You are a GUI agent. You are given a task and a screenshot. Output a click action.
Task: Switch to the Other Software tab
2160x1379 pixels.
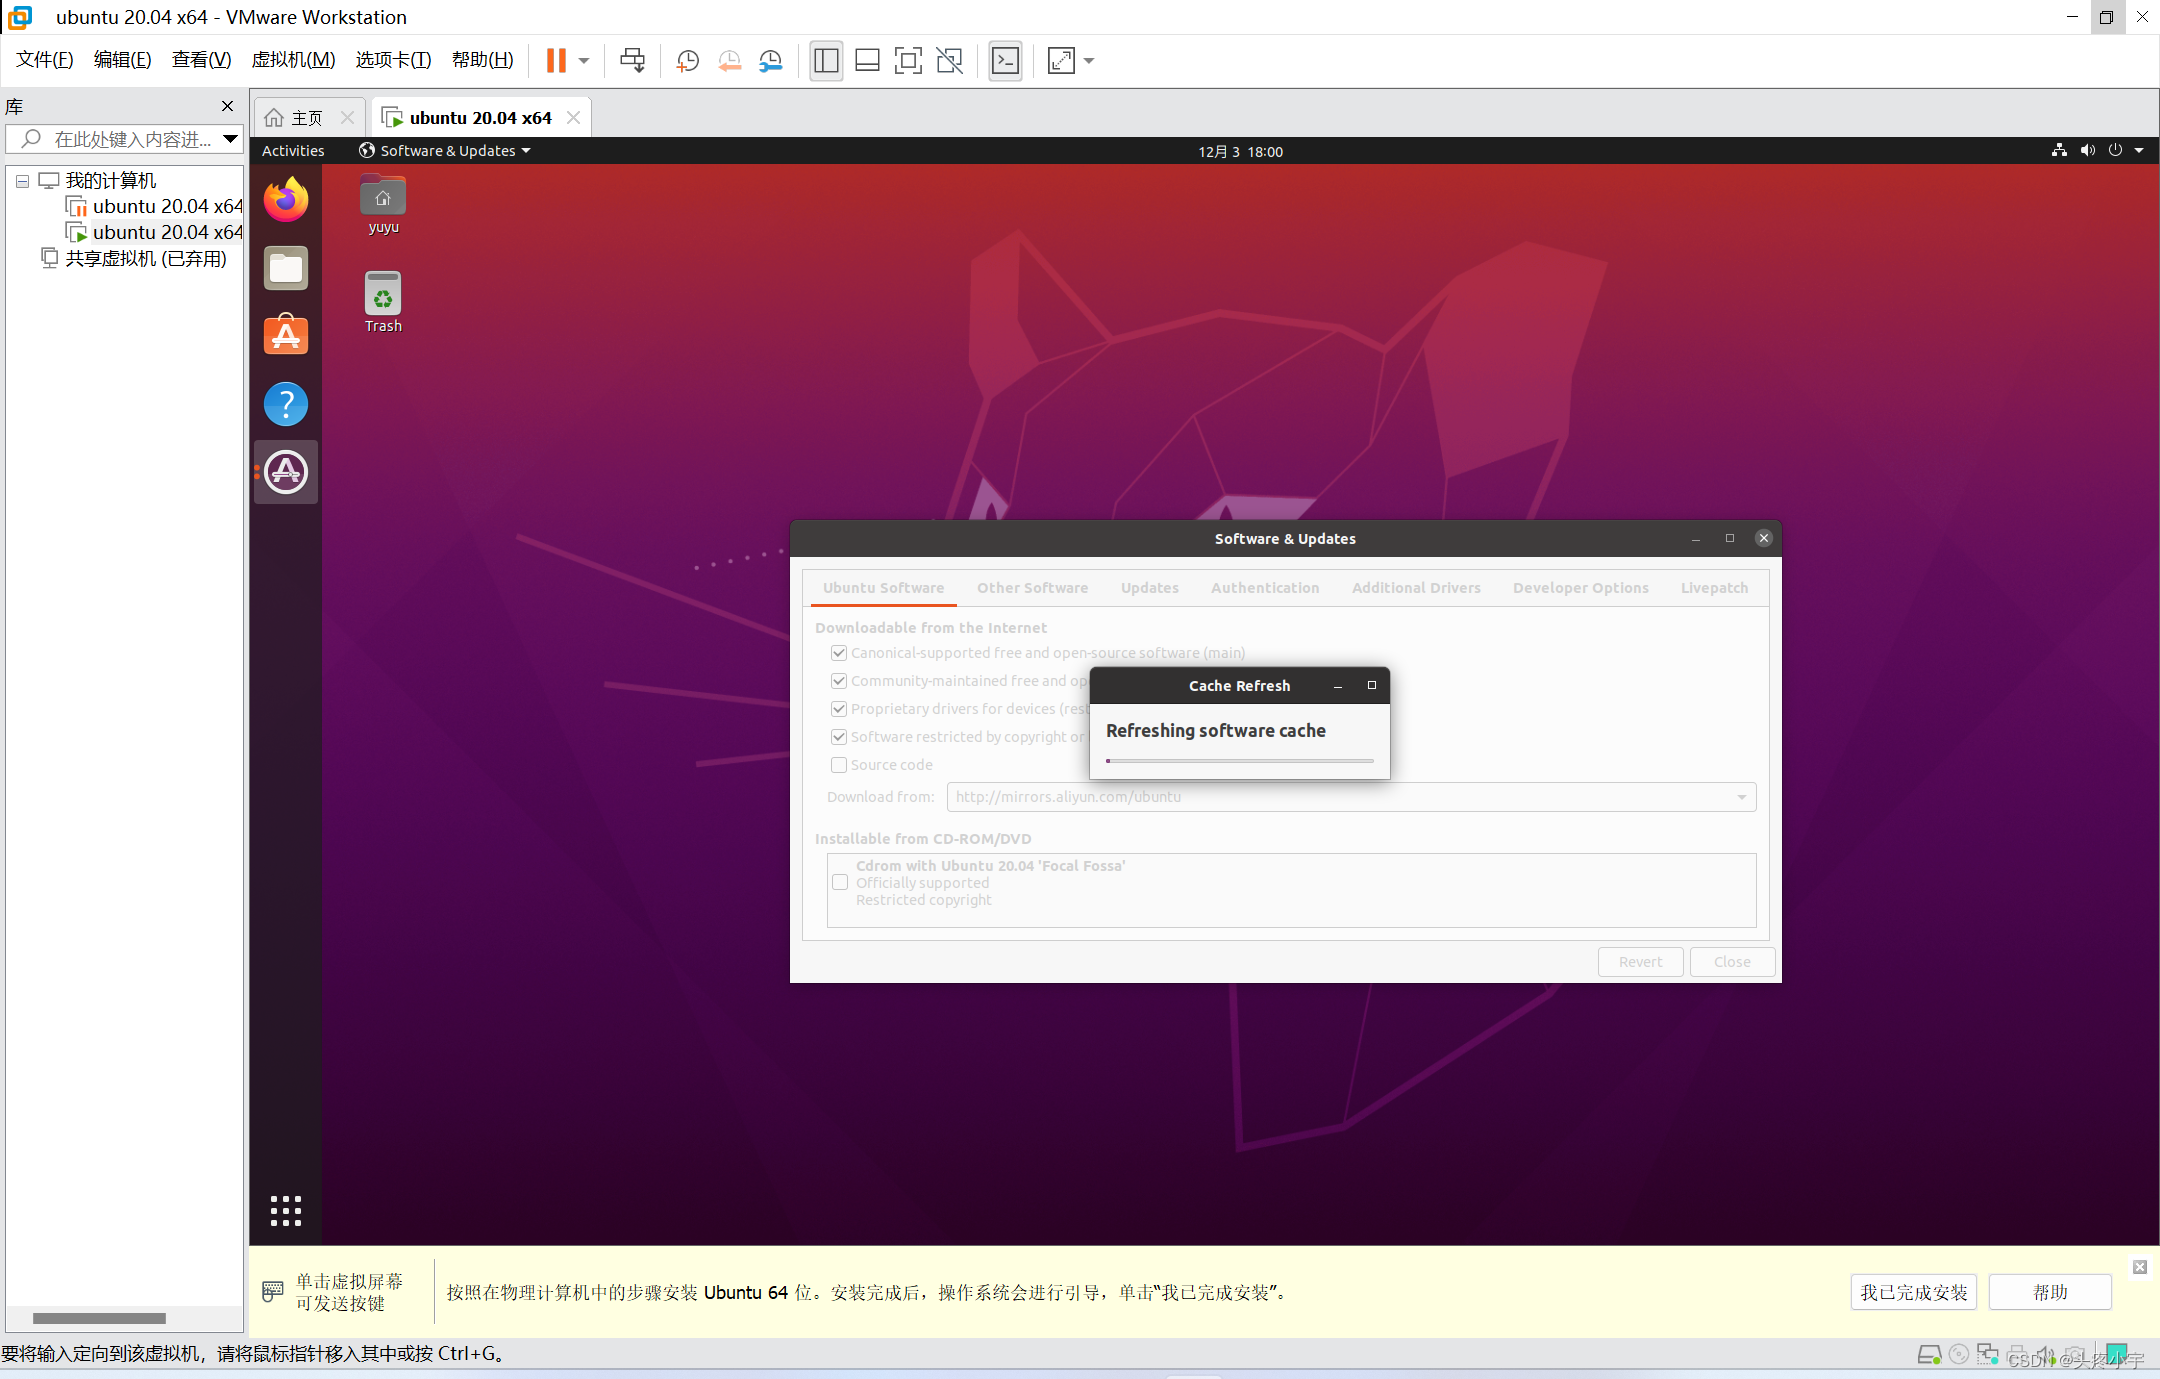click(x=1032, y=588)
